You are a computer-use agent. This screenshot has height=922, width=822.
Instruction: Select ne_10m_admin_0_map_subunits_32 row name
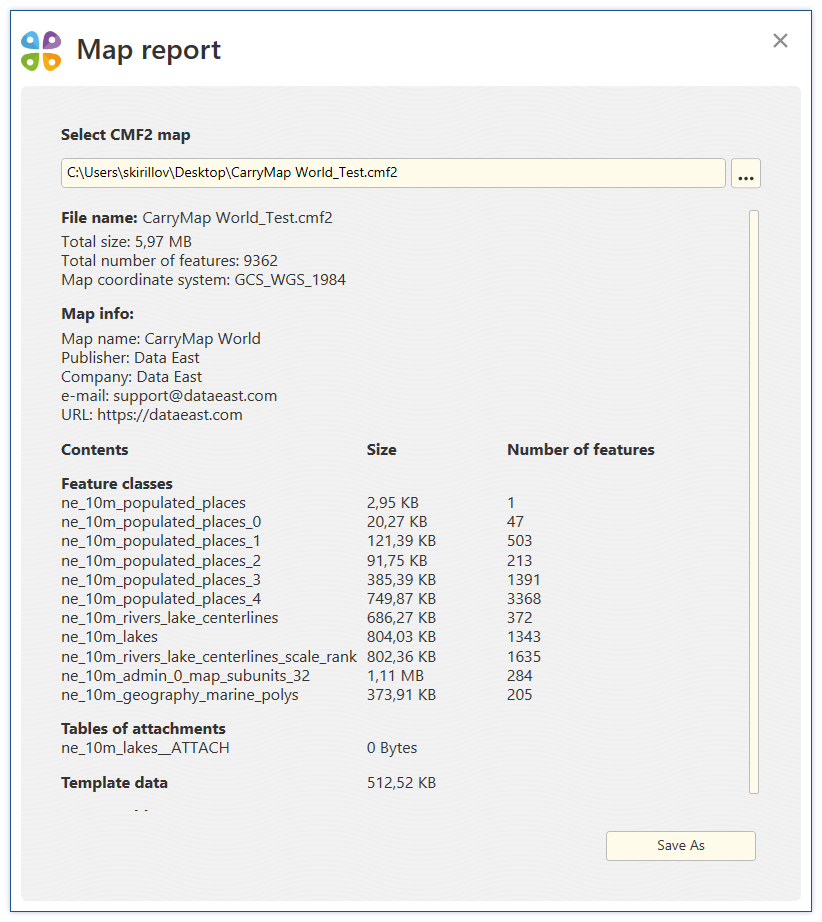(185, 676)
